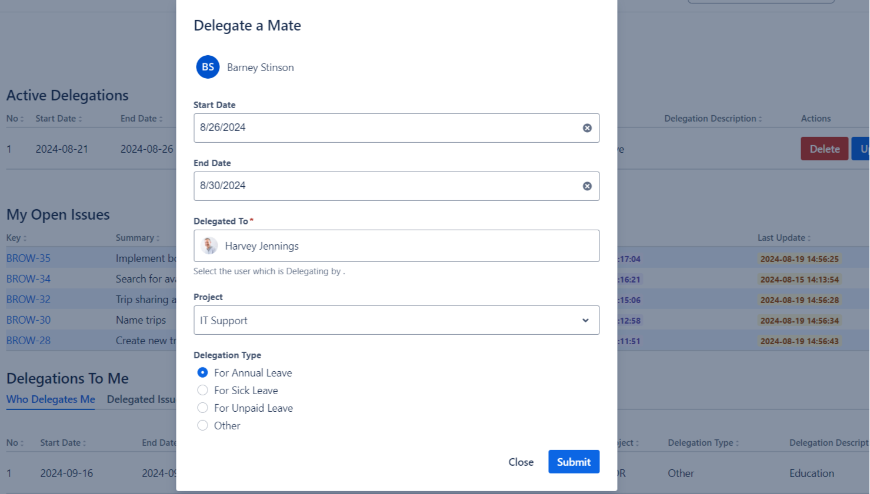Image resolution: width=870 pixels, height=494 pixels.
Task: Open issue BROW-35 link
Action: tap(28, 259)
